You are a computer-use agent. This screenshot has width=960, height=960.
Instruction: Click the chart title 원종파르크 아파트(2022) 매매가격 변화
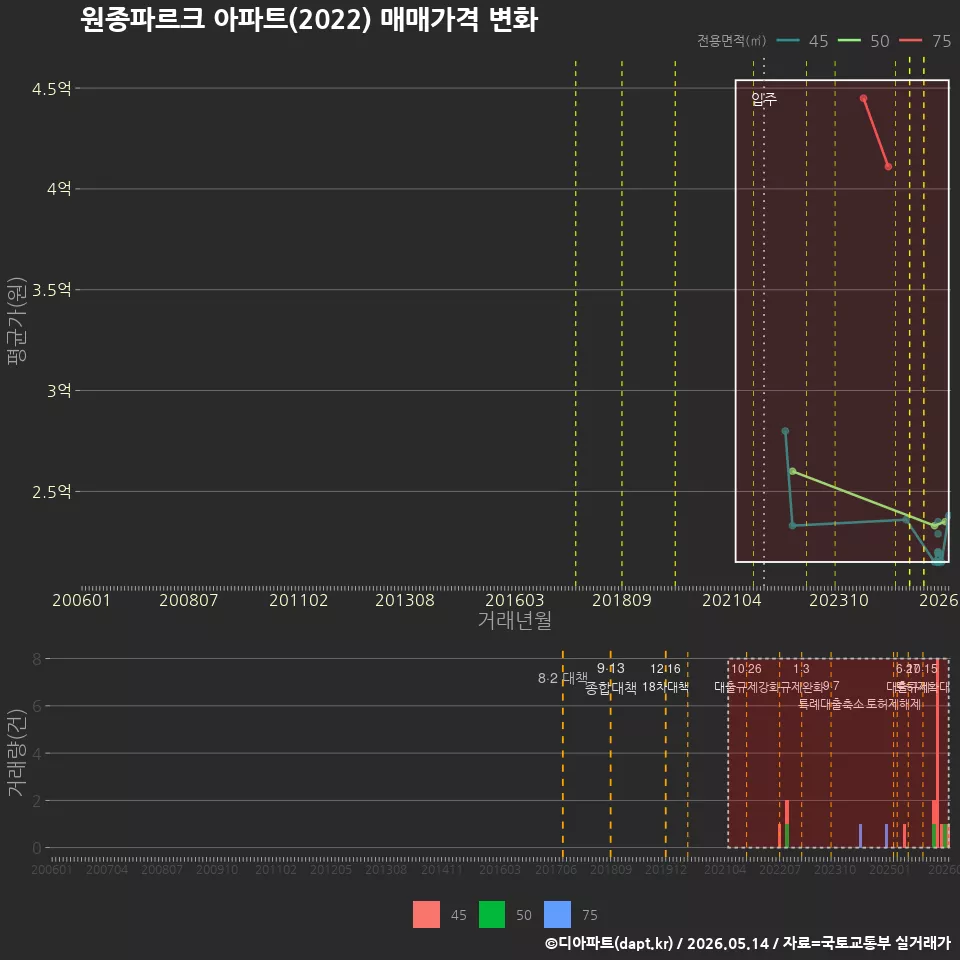pos(309,19)
